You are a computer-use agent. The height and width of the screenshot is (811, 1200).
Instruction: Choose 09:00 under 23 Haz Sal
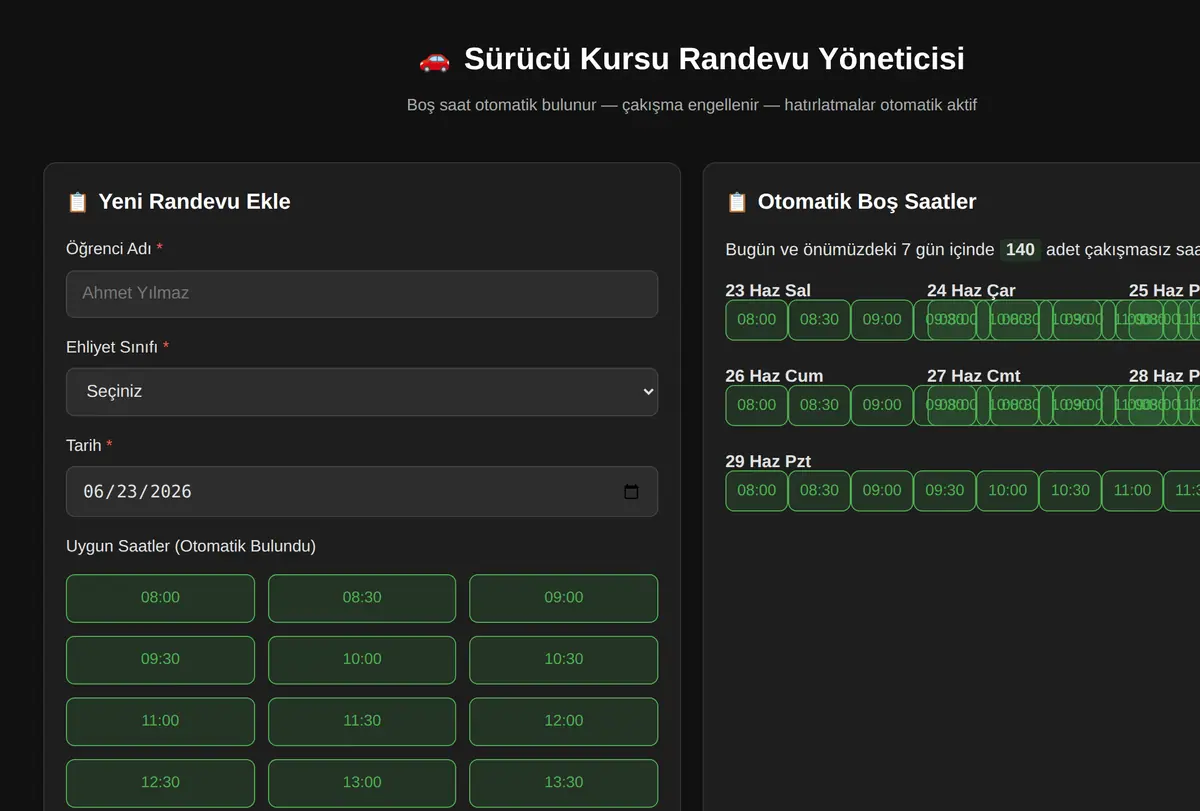click(882, 320)
